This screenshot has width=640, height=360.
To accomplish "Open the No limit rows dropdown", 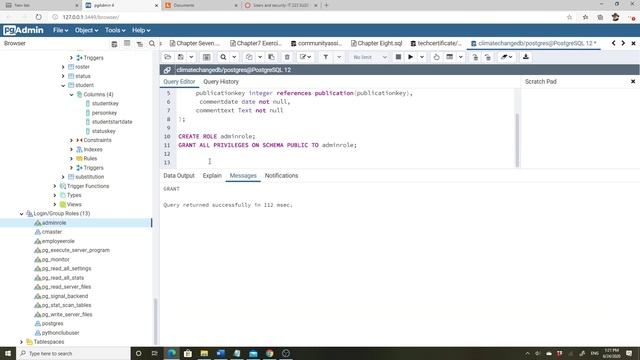I will (370, 57).
